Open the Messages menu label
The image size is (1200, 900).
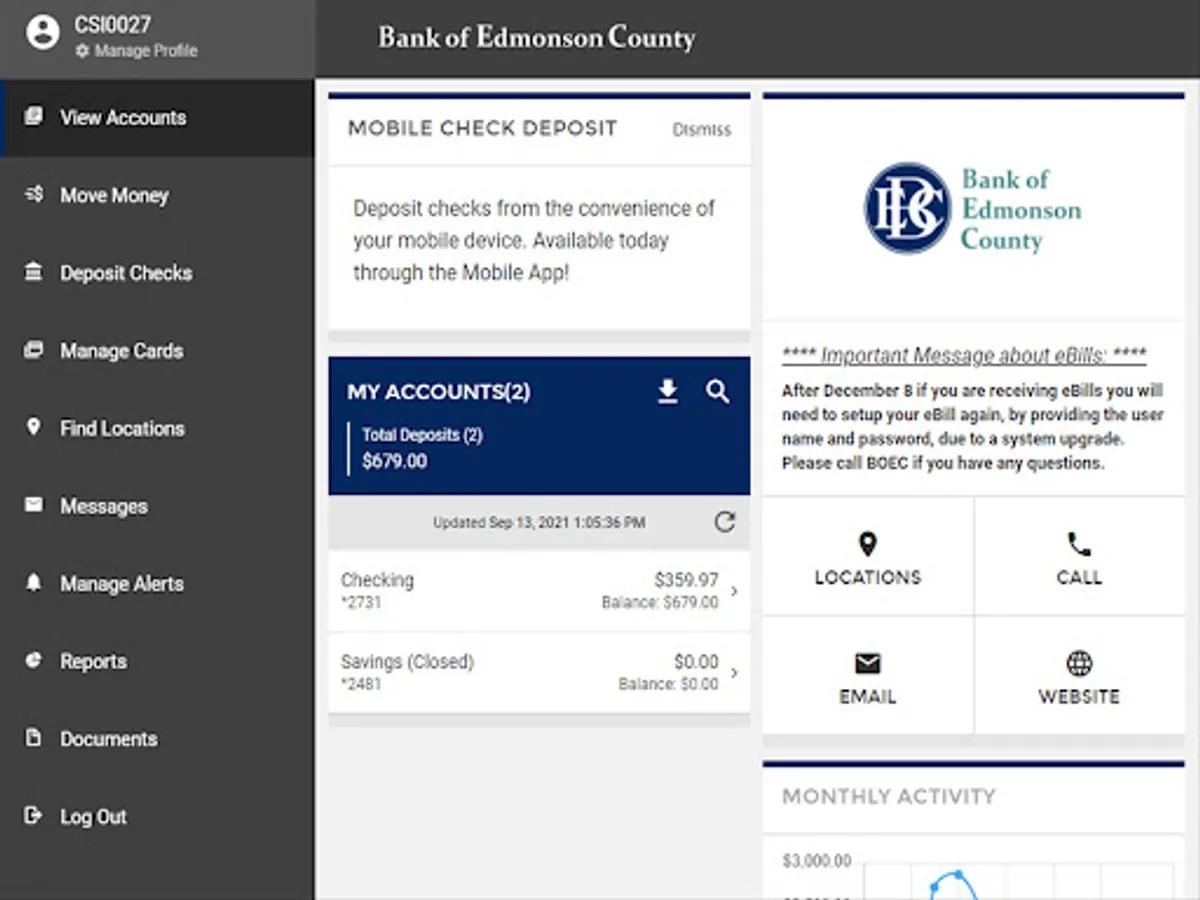[x=104, y=506]
